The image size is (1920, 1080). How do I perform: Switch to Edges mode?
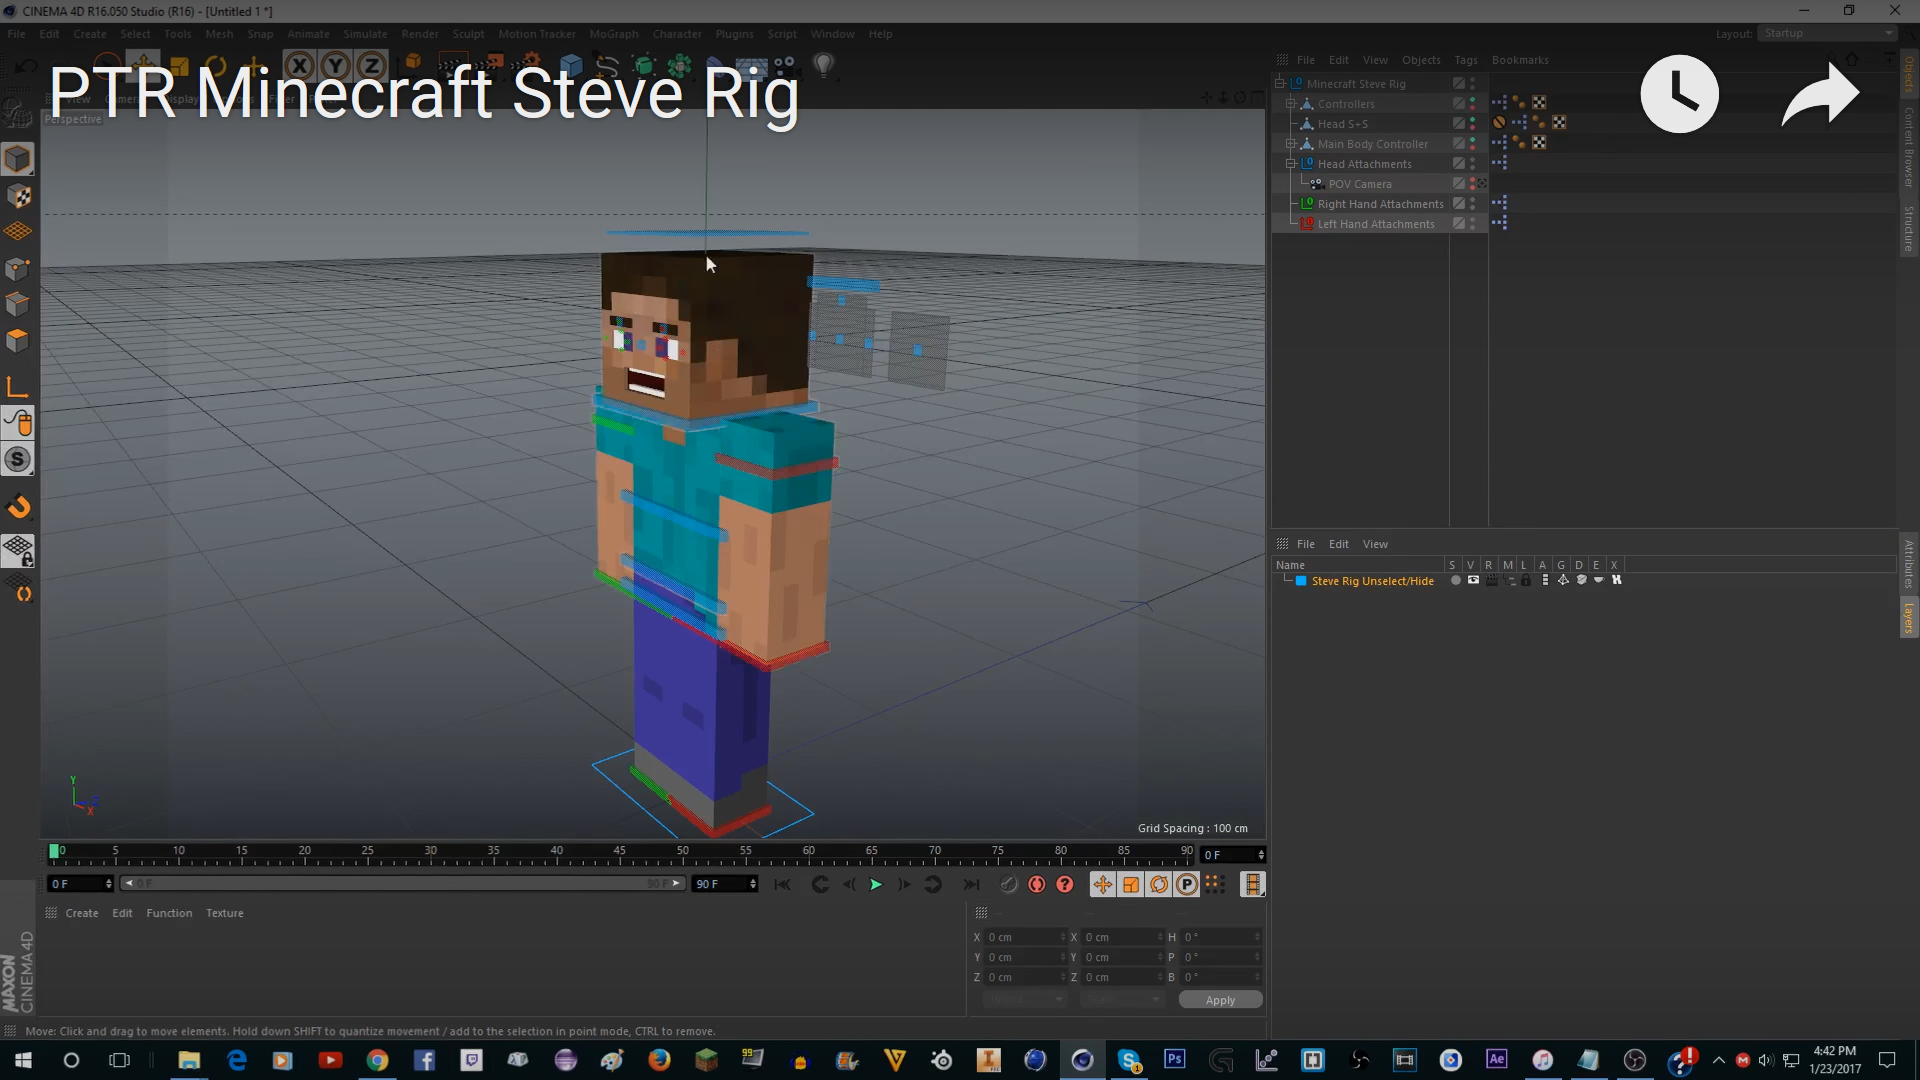[18, 304]
